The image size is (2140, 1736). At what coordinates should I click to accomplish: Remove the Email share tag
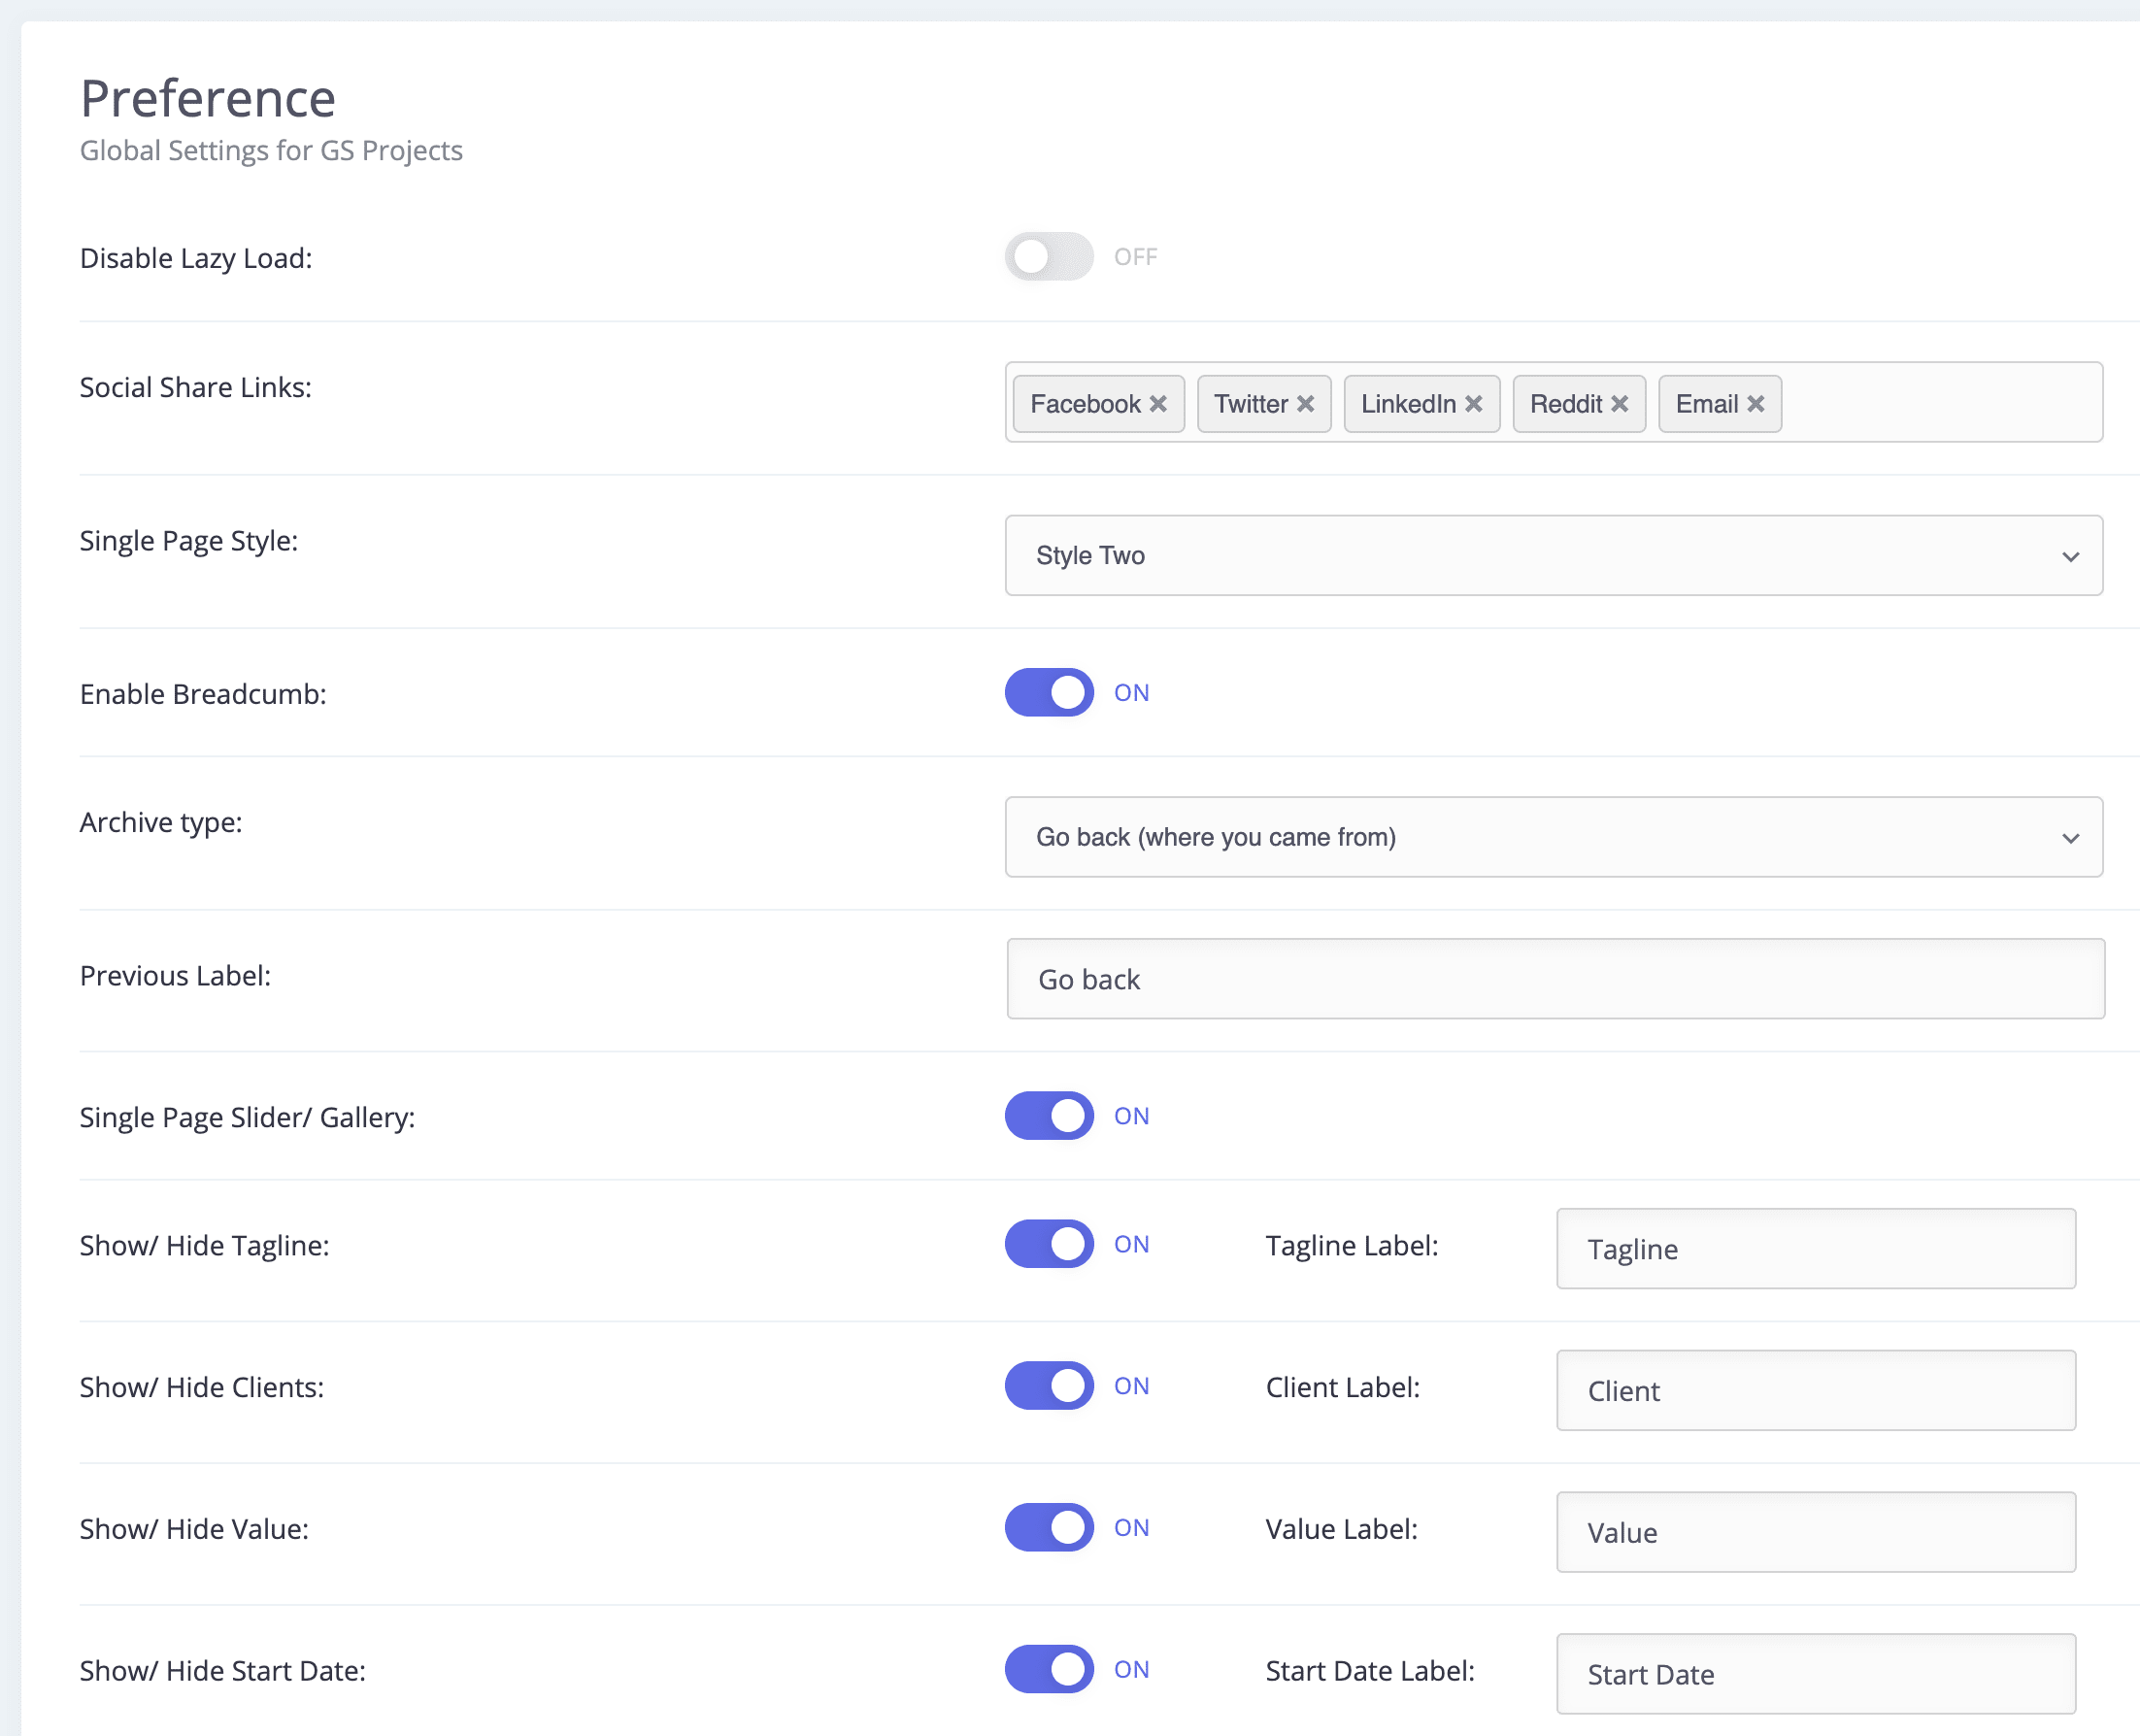tap(1755, 403)
